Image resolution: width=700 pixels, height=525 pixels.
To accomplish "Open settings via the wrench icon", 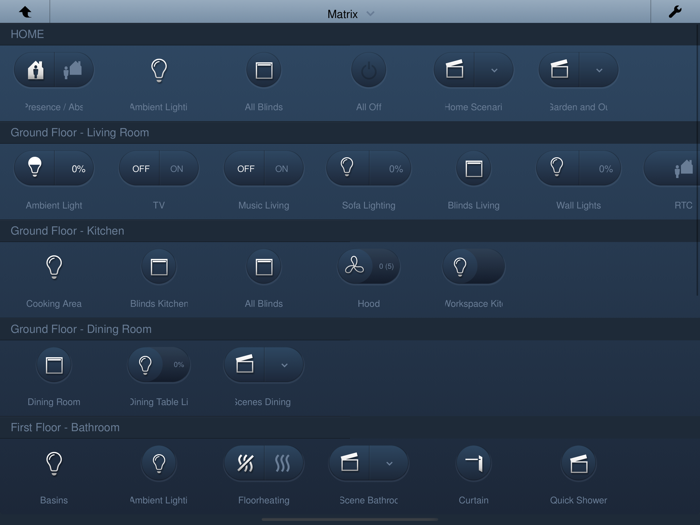I will click(675, 12).
